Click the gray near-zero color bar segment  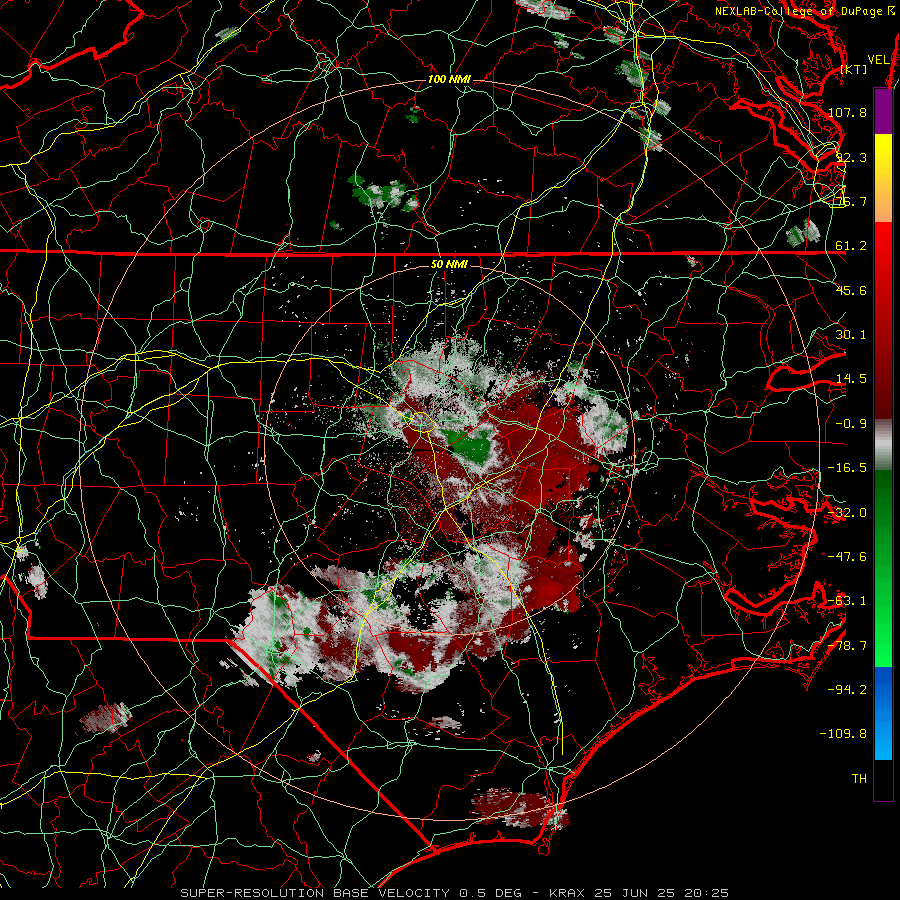coord(883,445)
